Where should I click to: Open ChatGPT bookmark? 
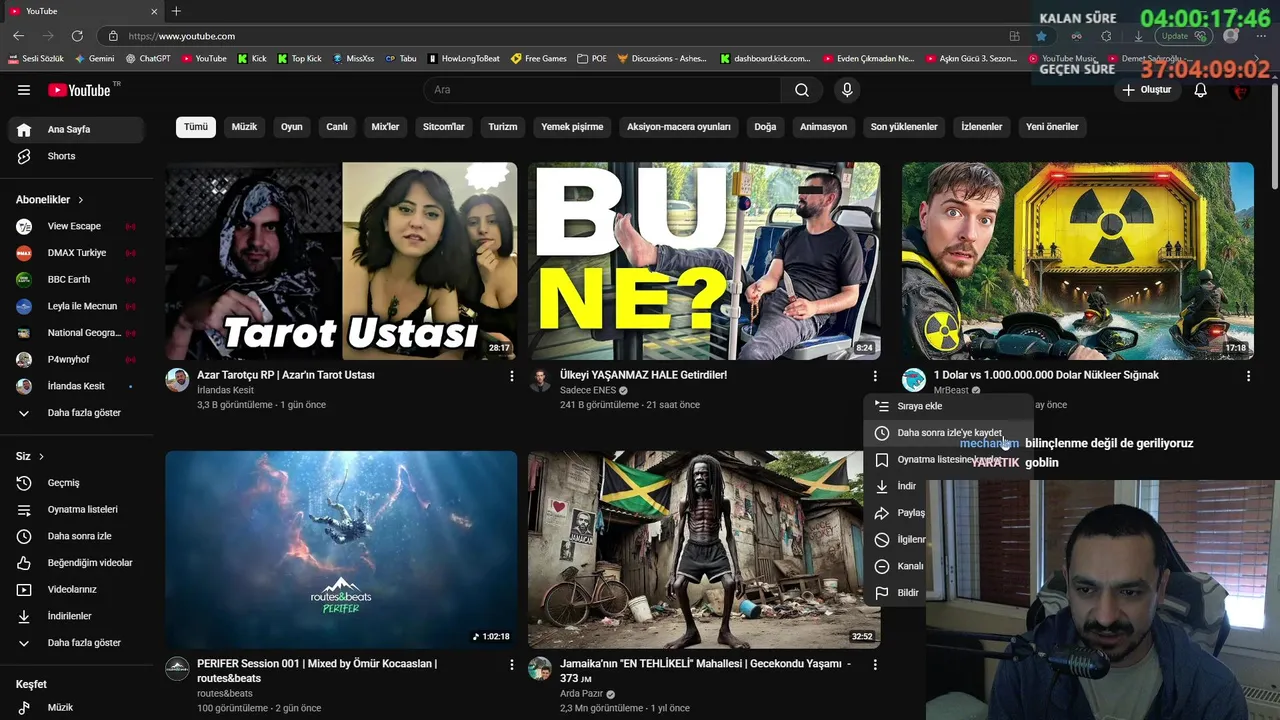coord(148,59)
